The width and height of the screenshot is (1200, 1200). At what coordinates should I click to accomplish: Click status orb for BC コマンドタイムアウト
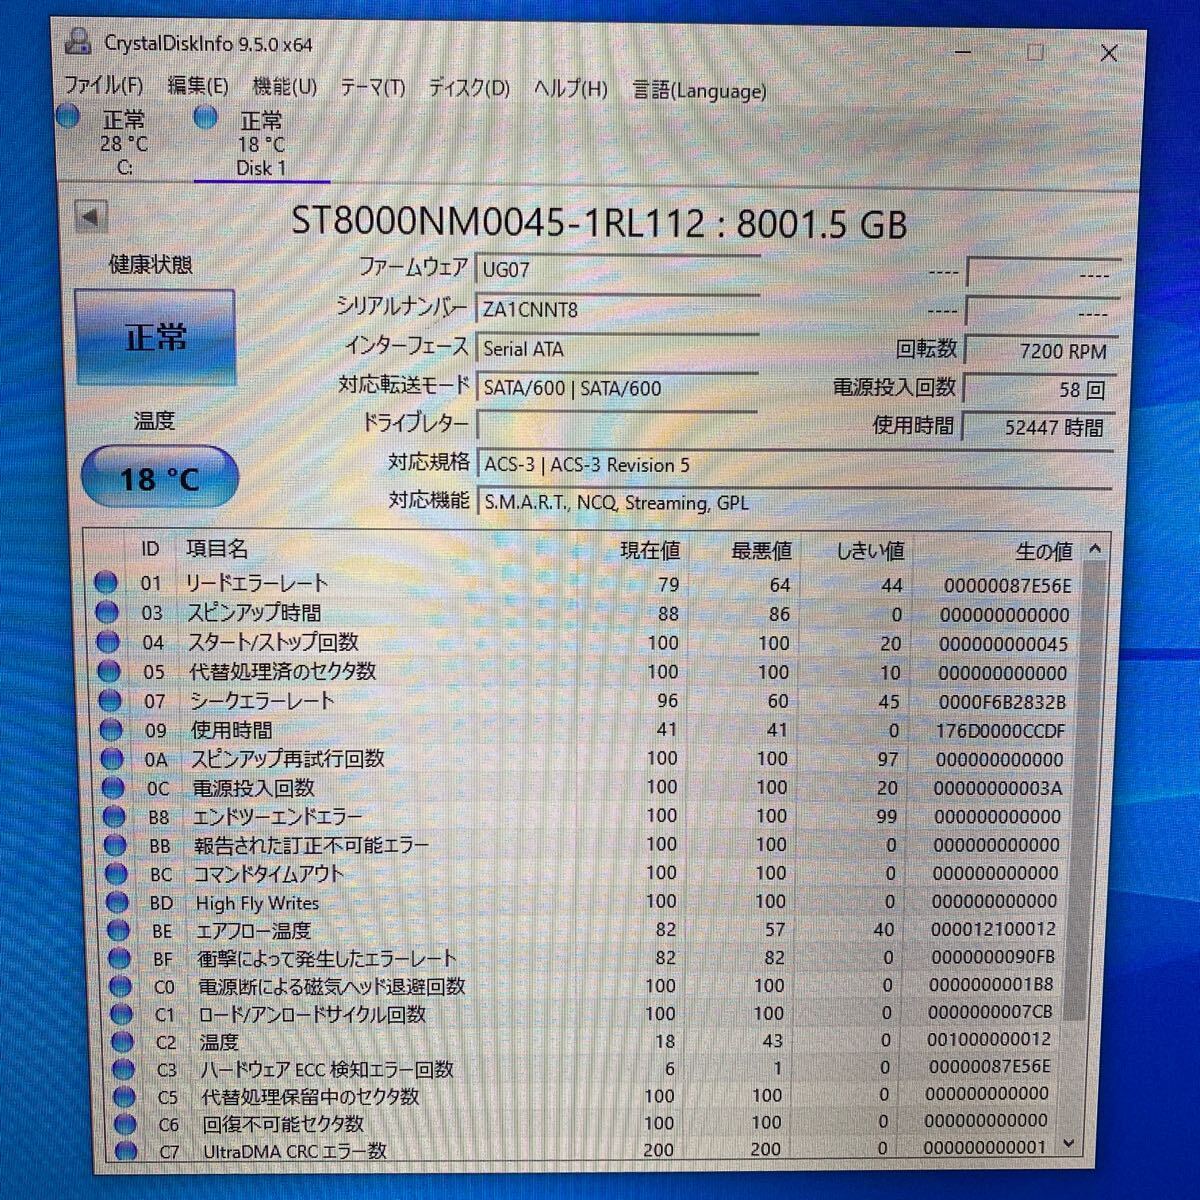coord(116,874)
